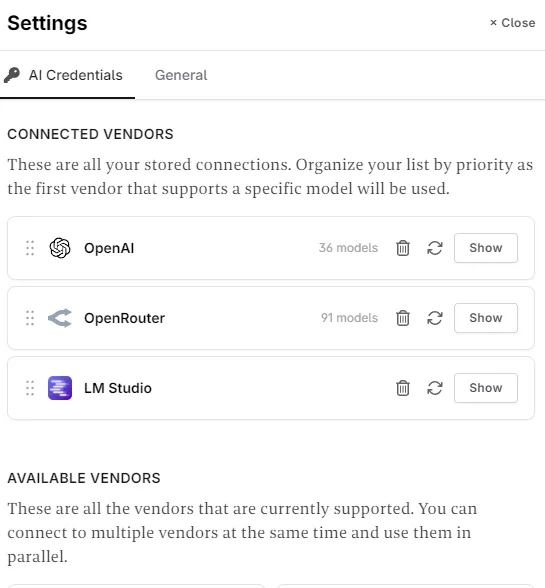Viewport: 545px width, 588px height.
Task: Show the OpenAI credentials
Action: click(x=486, y=248)
